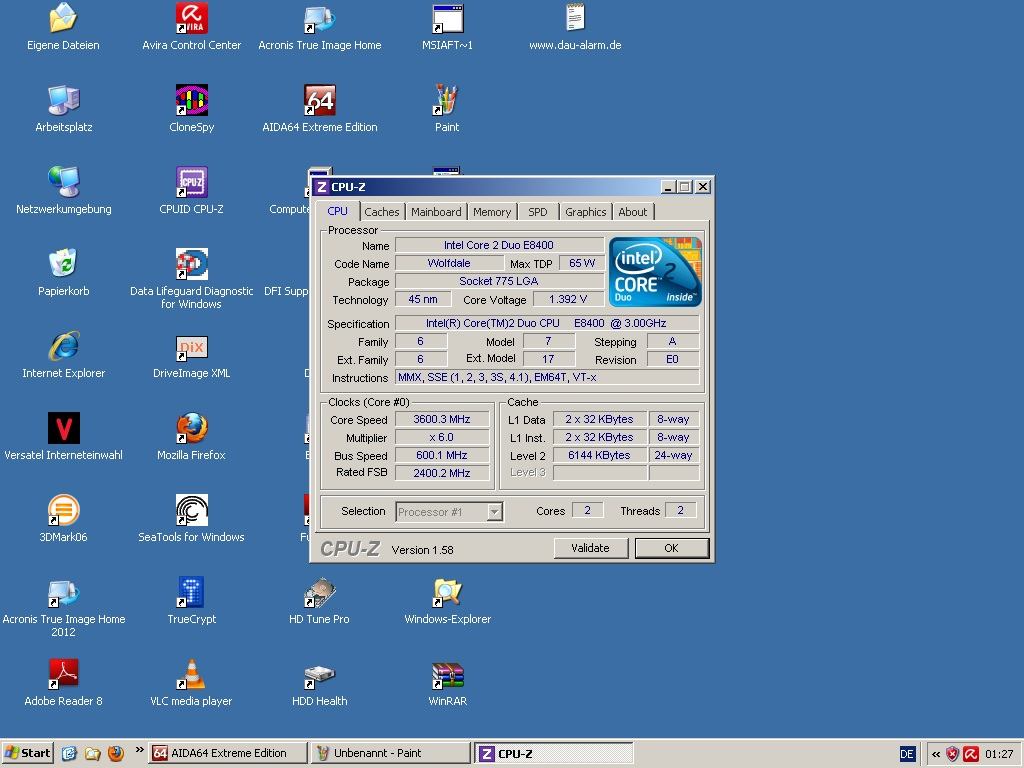The width and height of the screenshot is (1024, 768).
Task: Expand hidden system tray icons
Action: (x=936, y=754)
